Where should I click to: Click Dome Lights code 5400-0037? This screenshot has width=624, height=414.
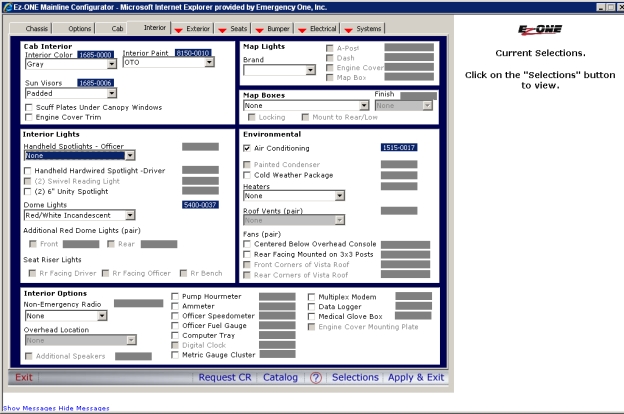point(200,205)
